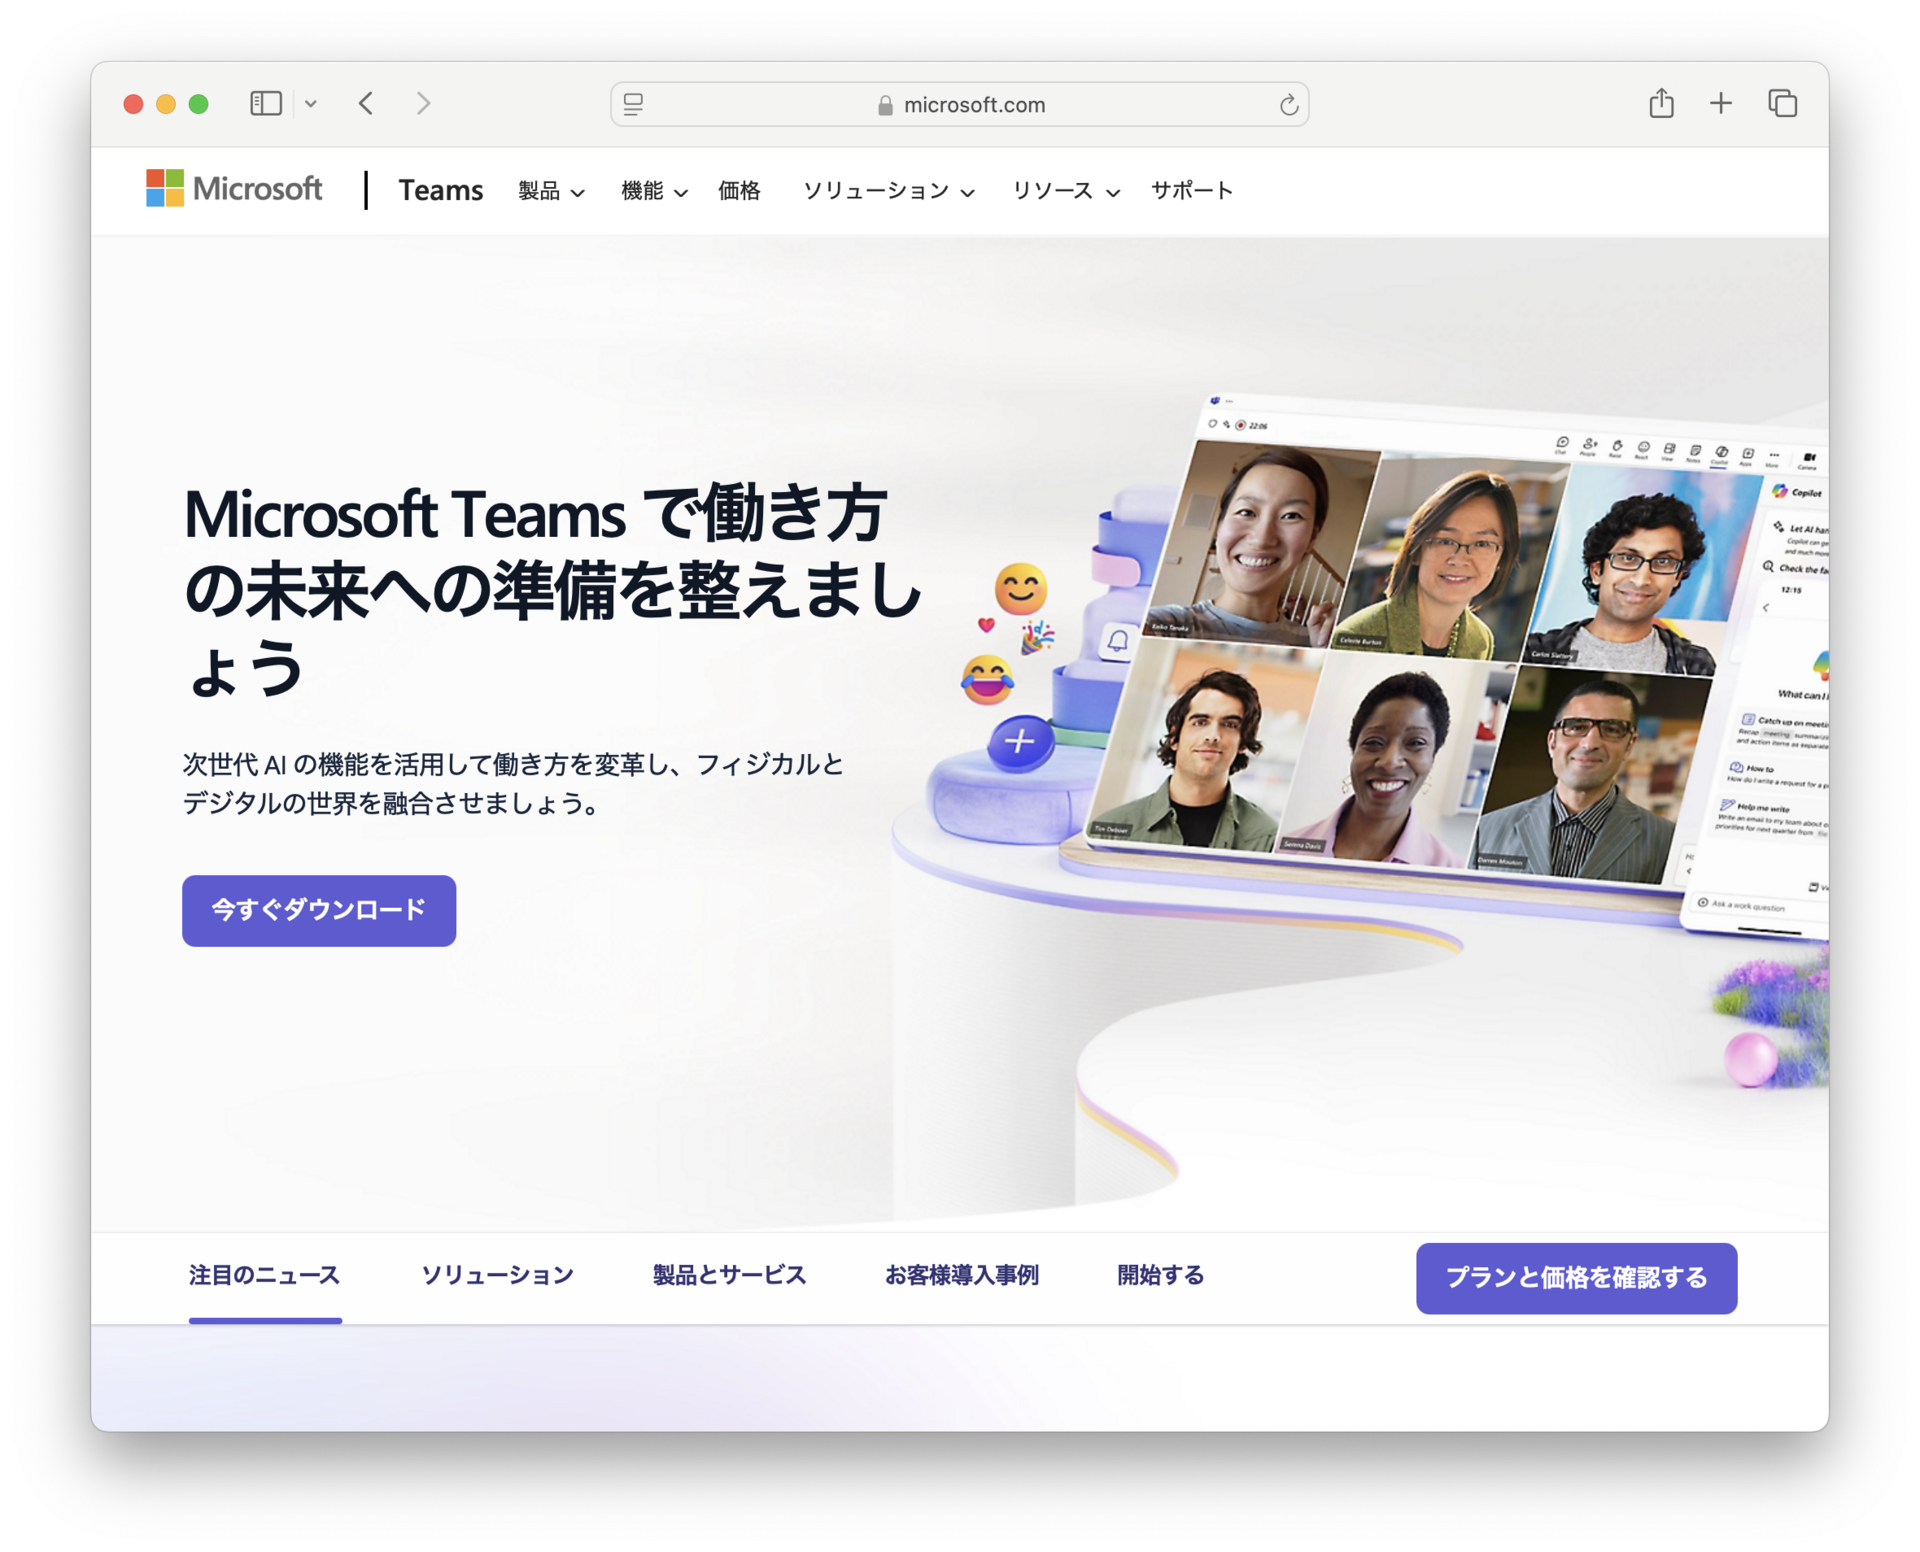Viewport: 1920px width, 1552px height.
Task: Expand the ソリューション nav dropdown
Action: pos(888,190)
